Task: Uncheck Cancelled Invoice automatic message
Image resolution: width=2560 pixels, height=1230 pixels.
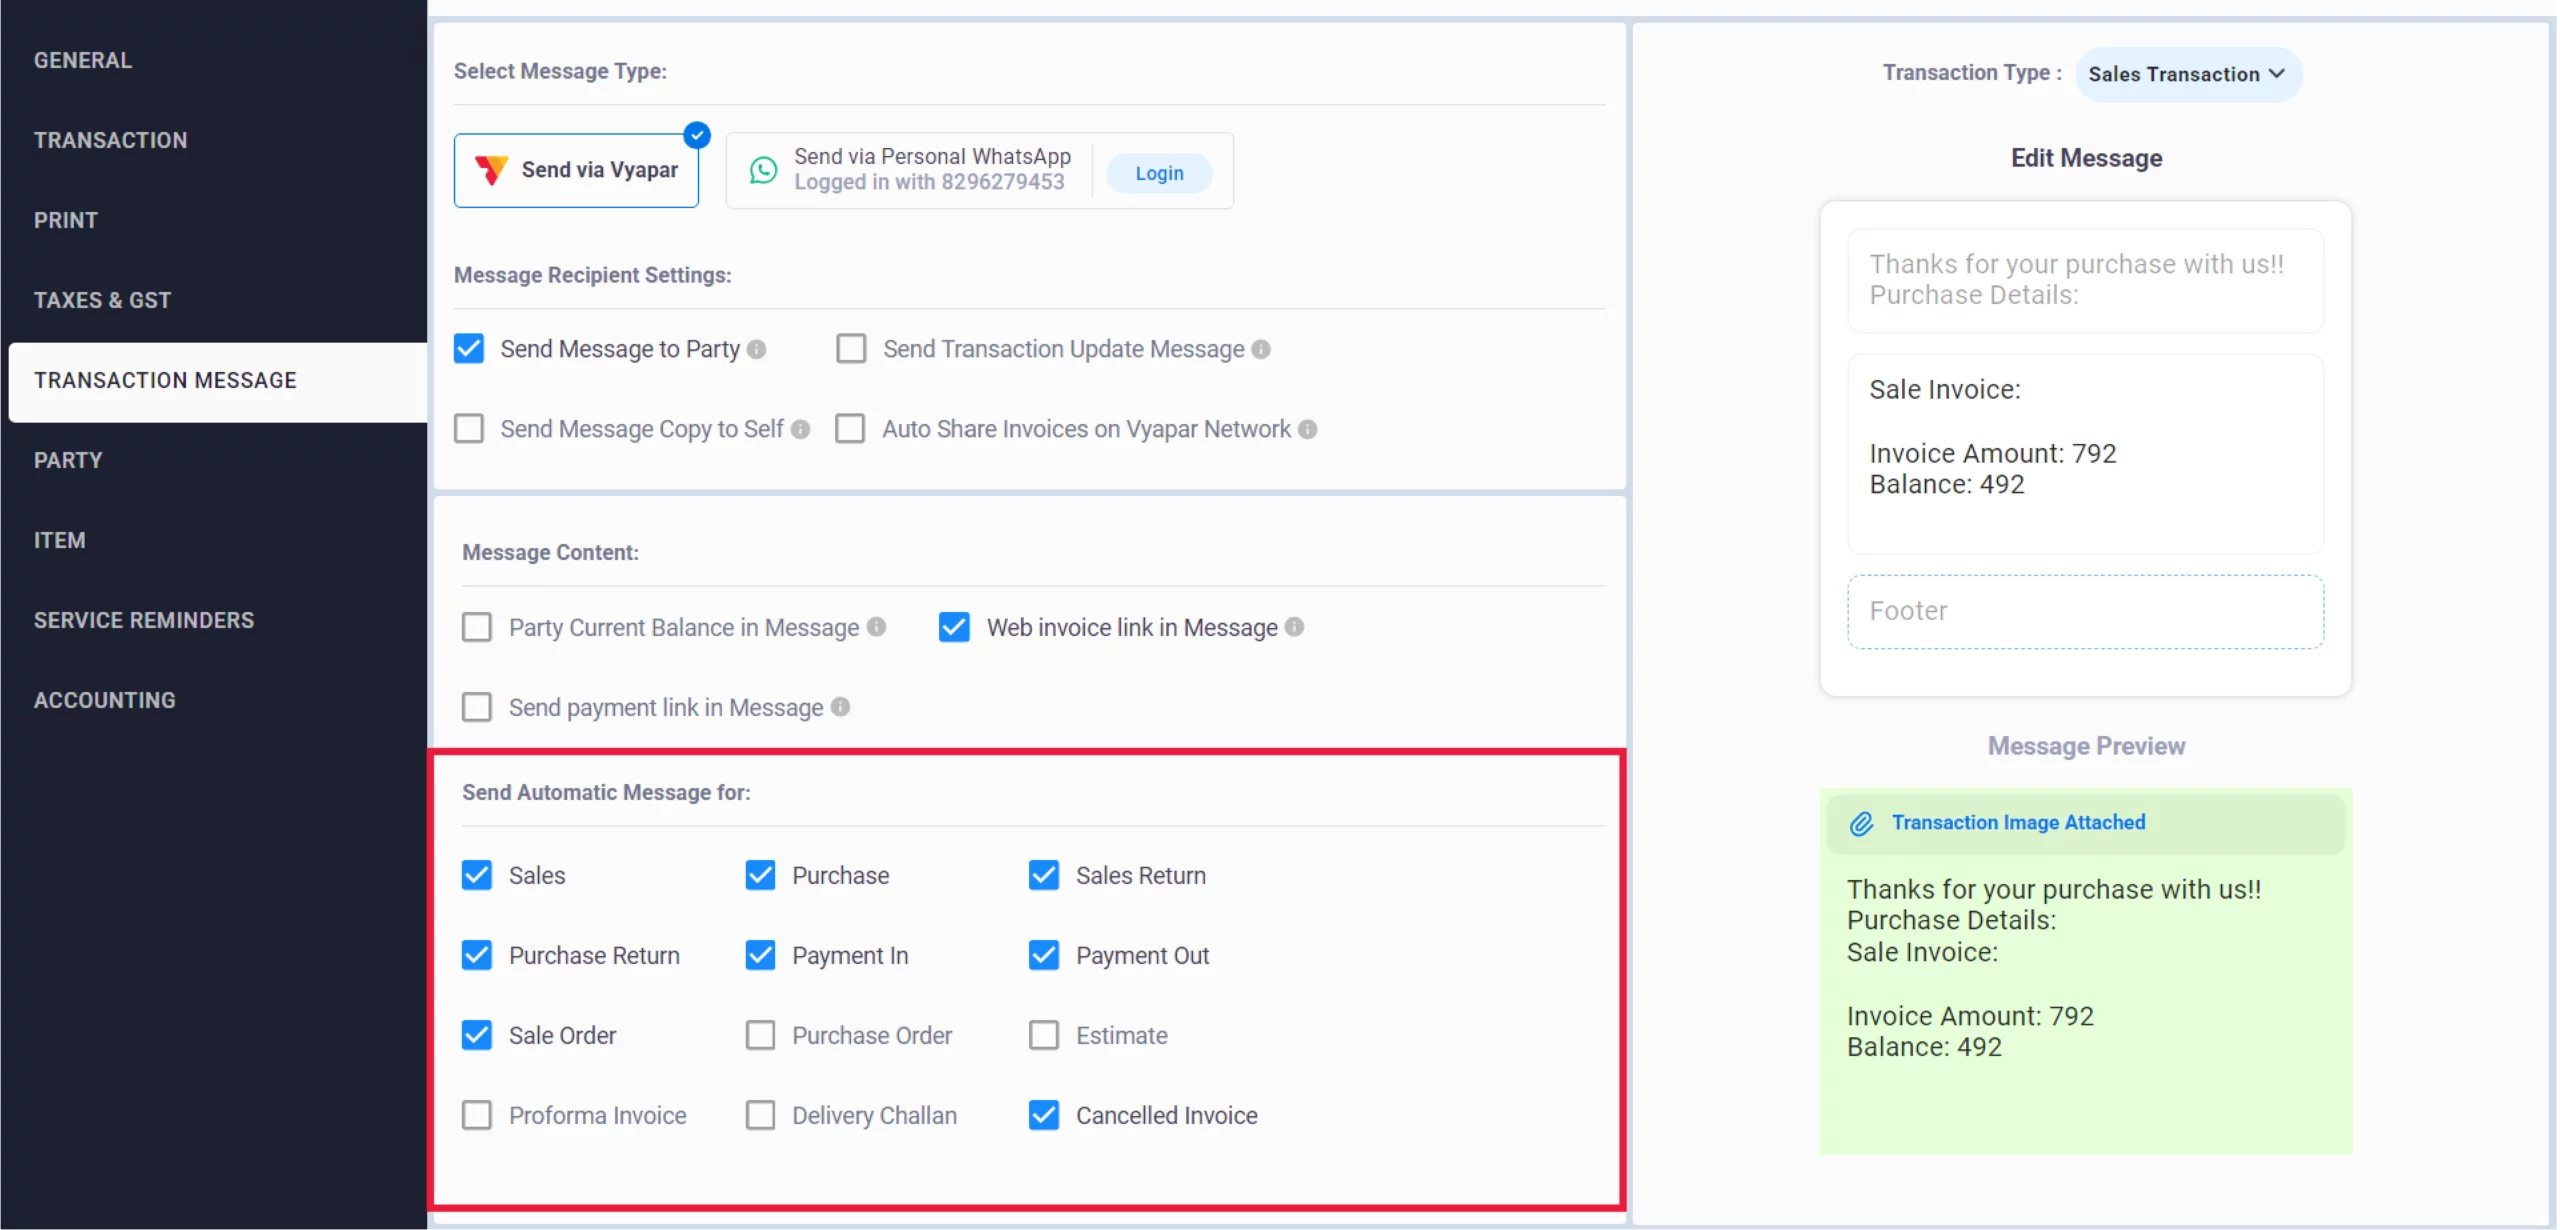Action: pyautogui.click(x=1044, y=1114)
